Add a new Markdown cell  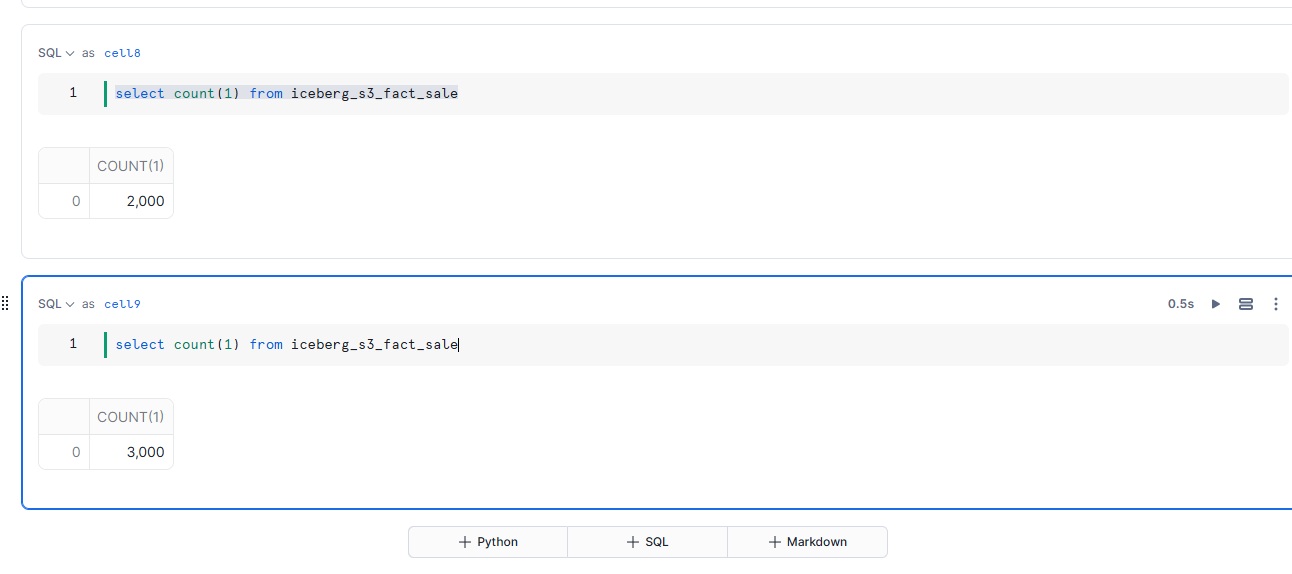[x=807, y=542]
